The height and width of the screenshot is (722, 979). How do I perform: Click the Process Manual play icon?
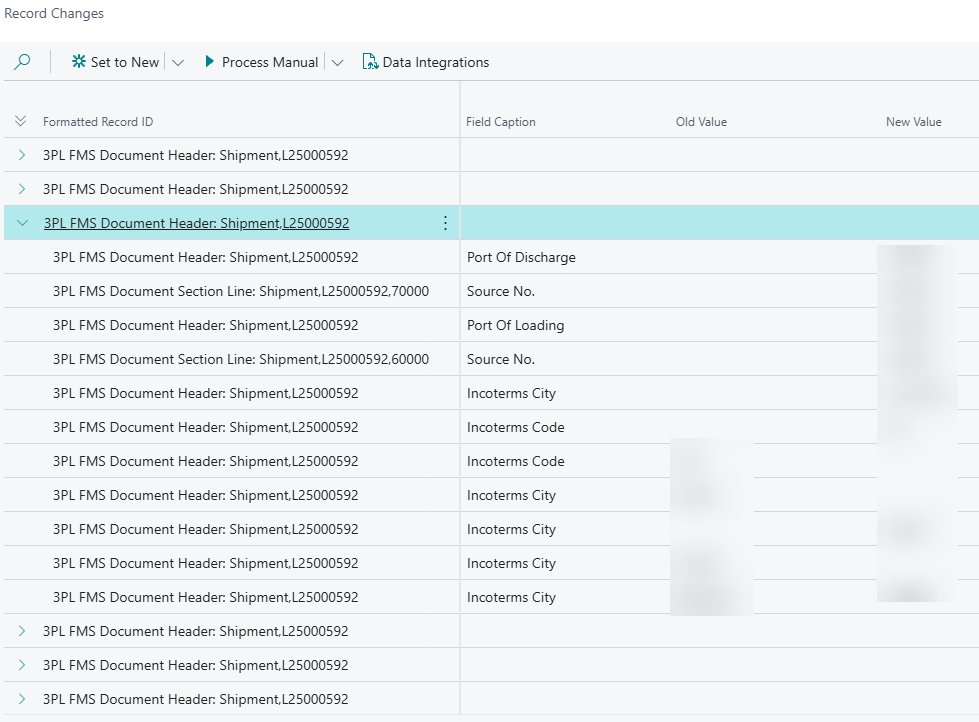(x=210, y=61)
